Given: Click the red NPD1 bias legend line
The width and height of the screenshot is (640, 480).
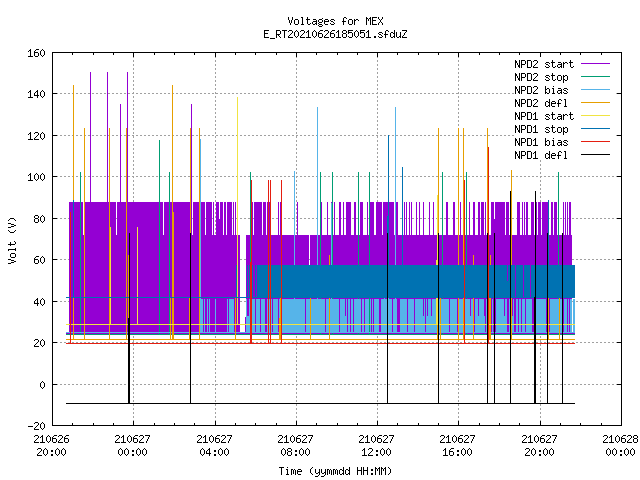Looking at the screenshot, I should coord(595,142).
